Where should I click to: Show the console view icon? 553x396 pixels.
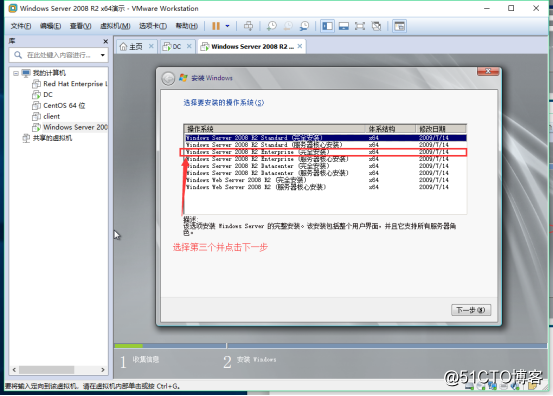pos(399,26)
